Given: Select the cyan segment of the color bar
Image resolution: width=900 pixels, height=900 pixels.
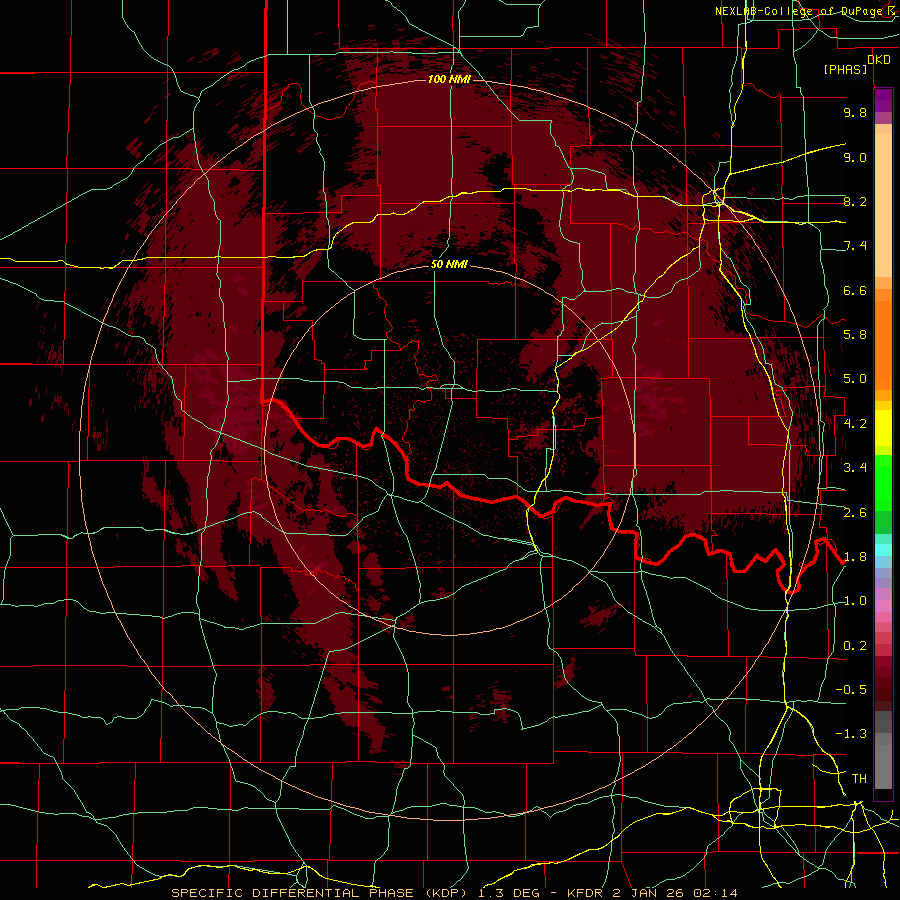Looking at the screenshot, I should tap(883, 550).
